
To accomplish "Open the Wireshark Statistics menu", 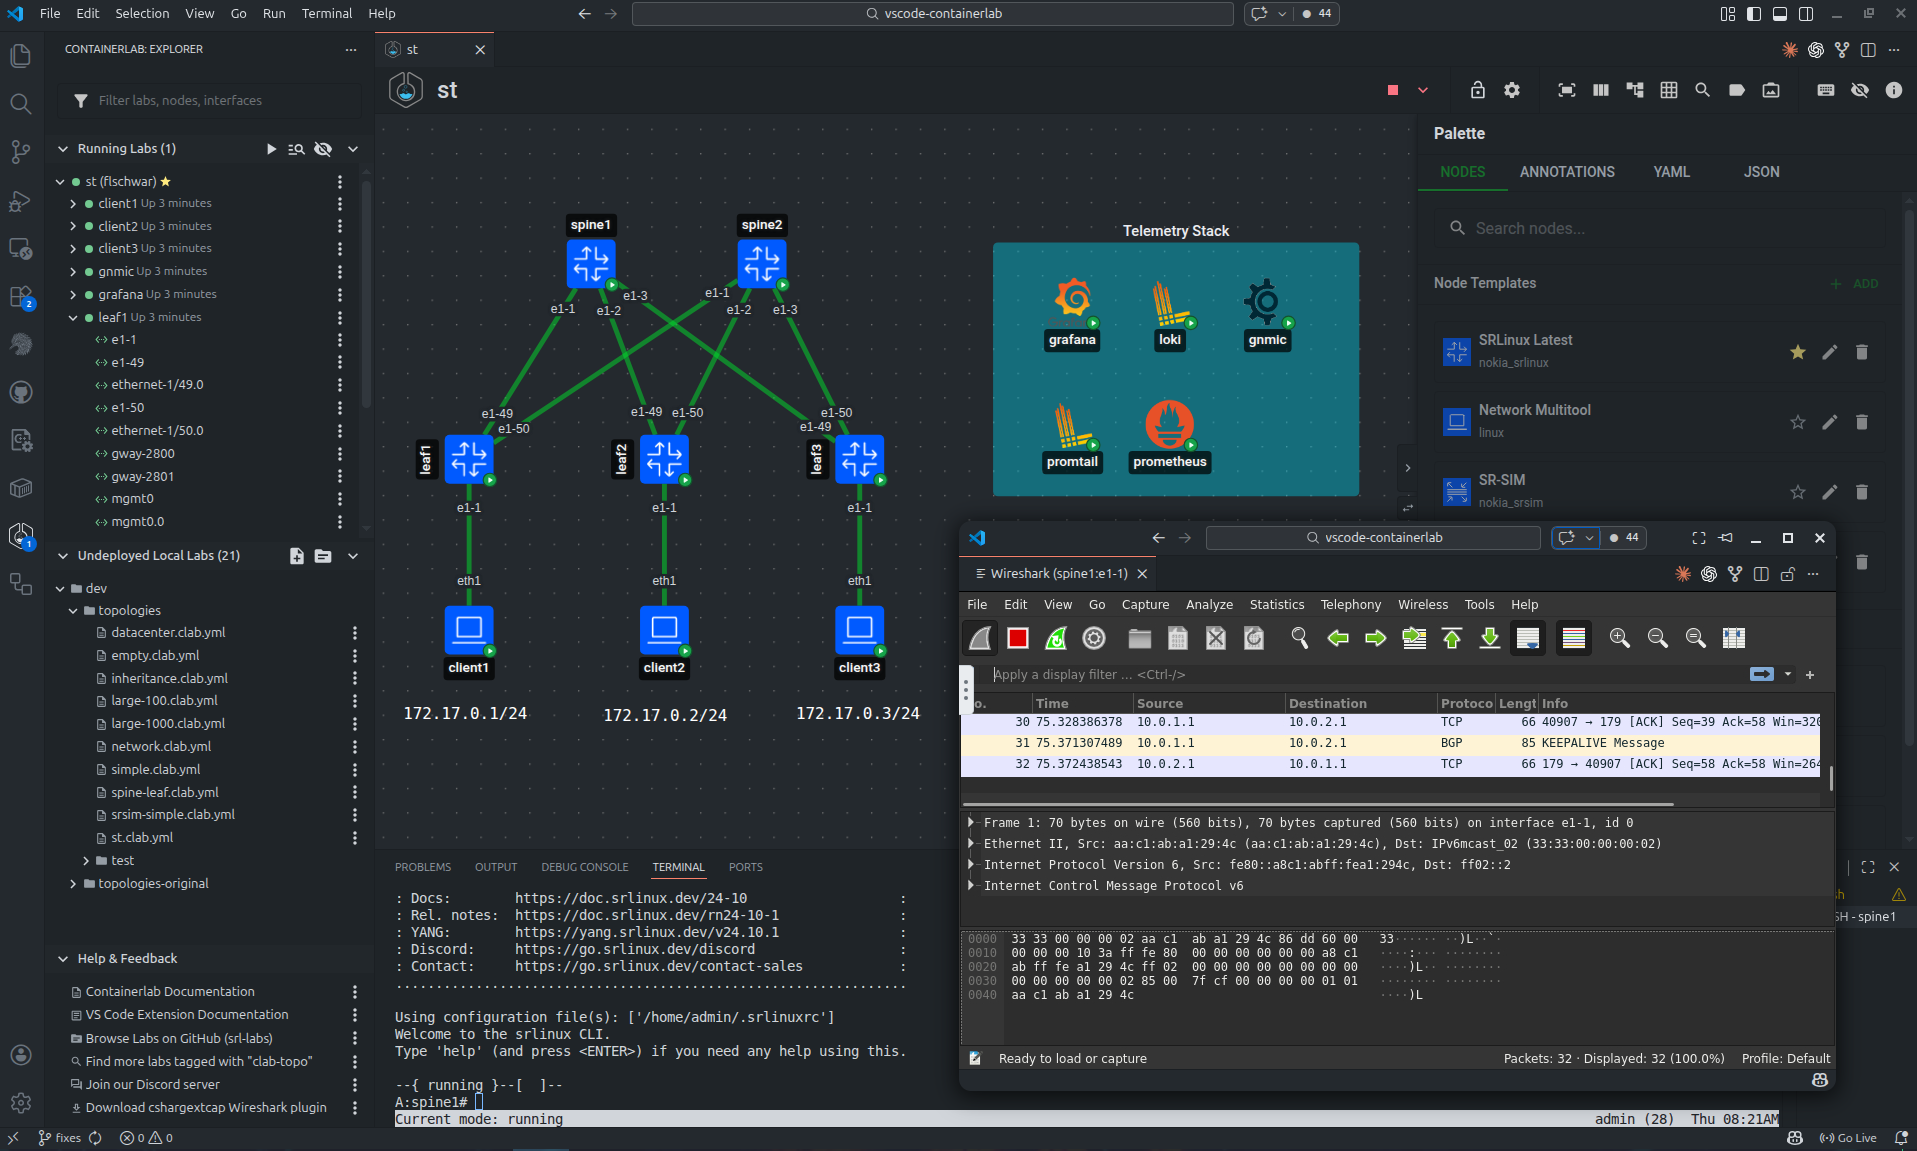I will click(x=1277, y=605).
